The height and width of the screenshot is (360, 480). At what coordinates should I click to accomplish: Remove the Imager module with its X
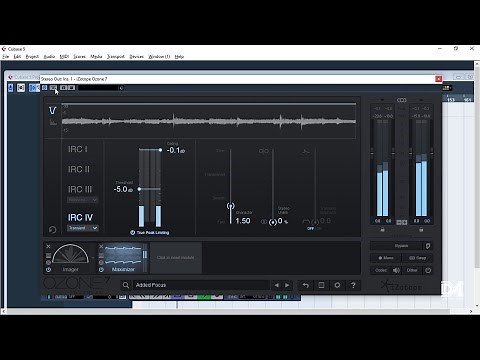coord(48,246)
